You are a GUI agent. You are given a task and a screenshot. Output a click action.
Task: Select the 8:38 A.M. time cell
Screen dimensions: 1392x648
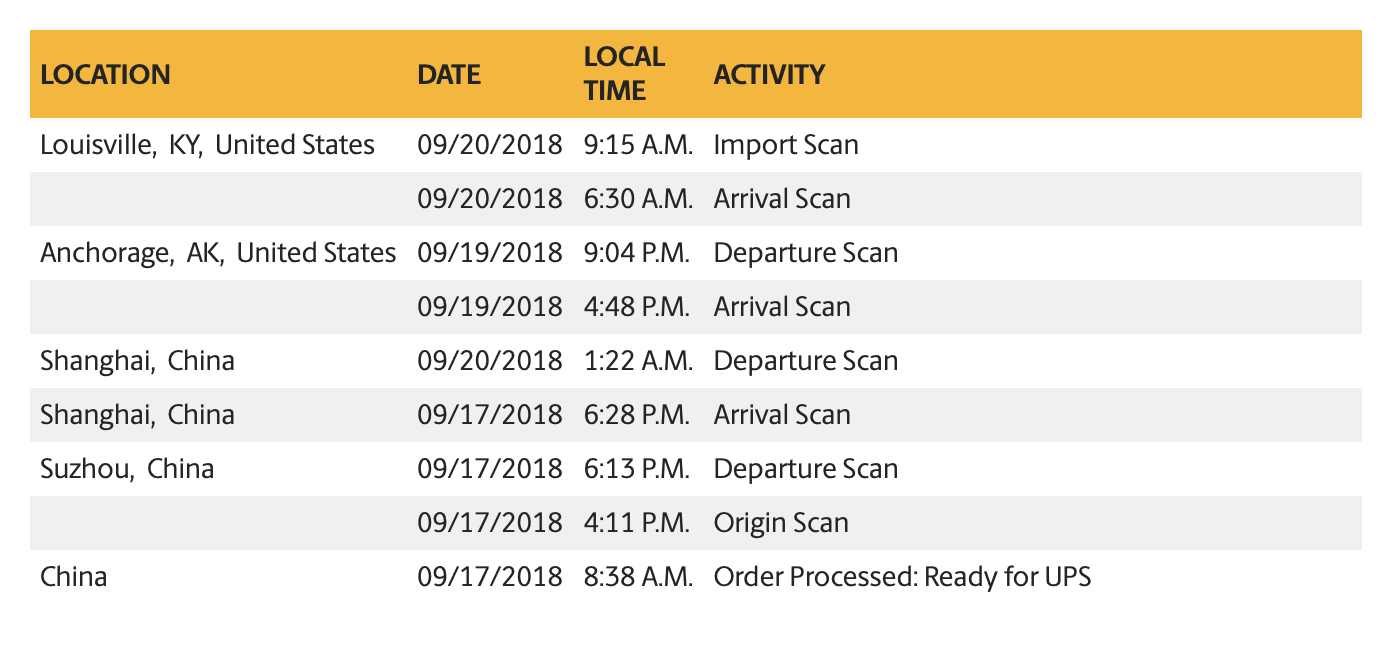(x=638, y=577)
